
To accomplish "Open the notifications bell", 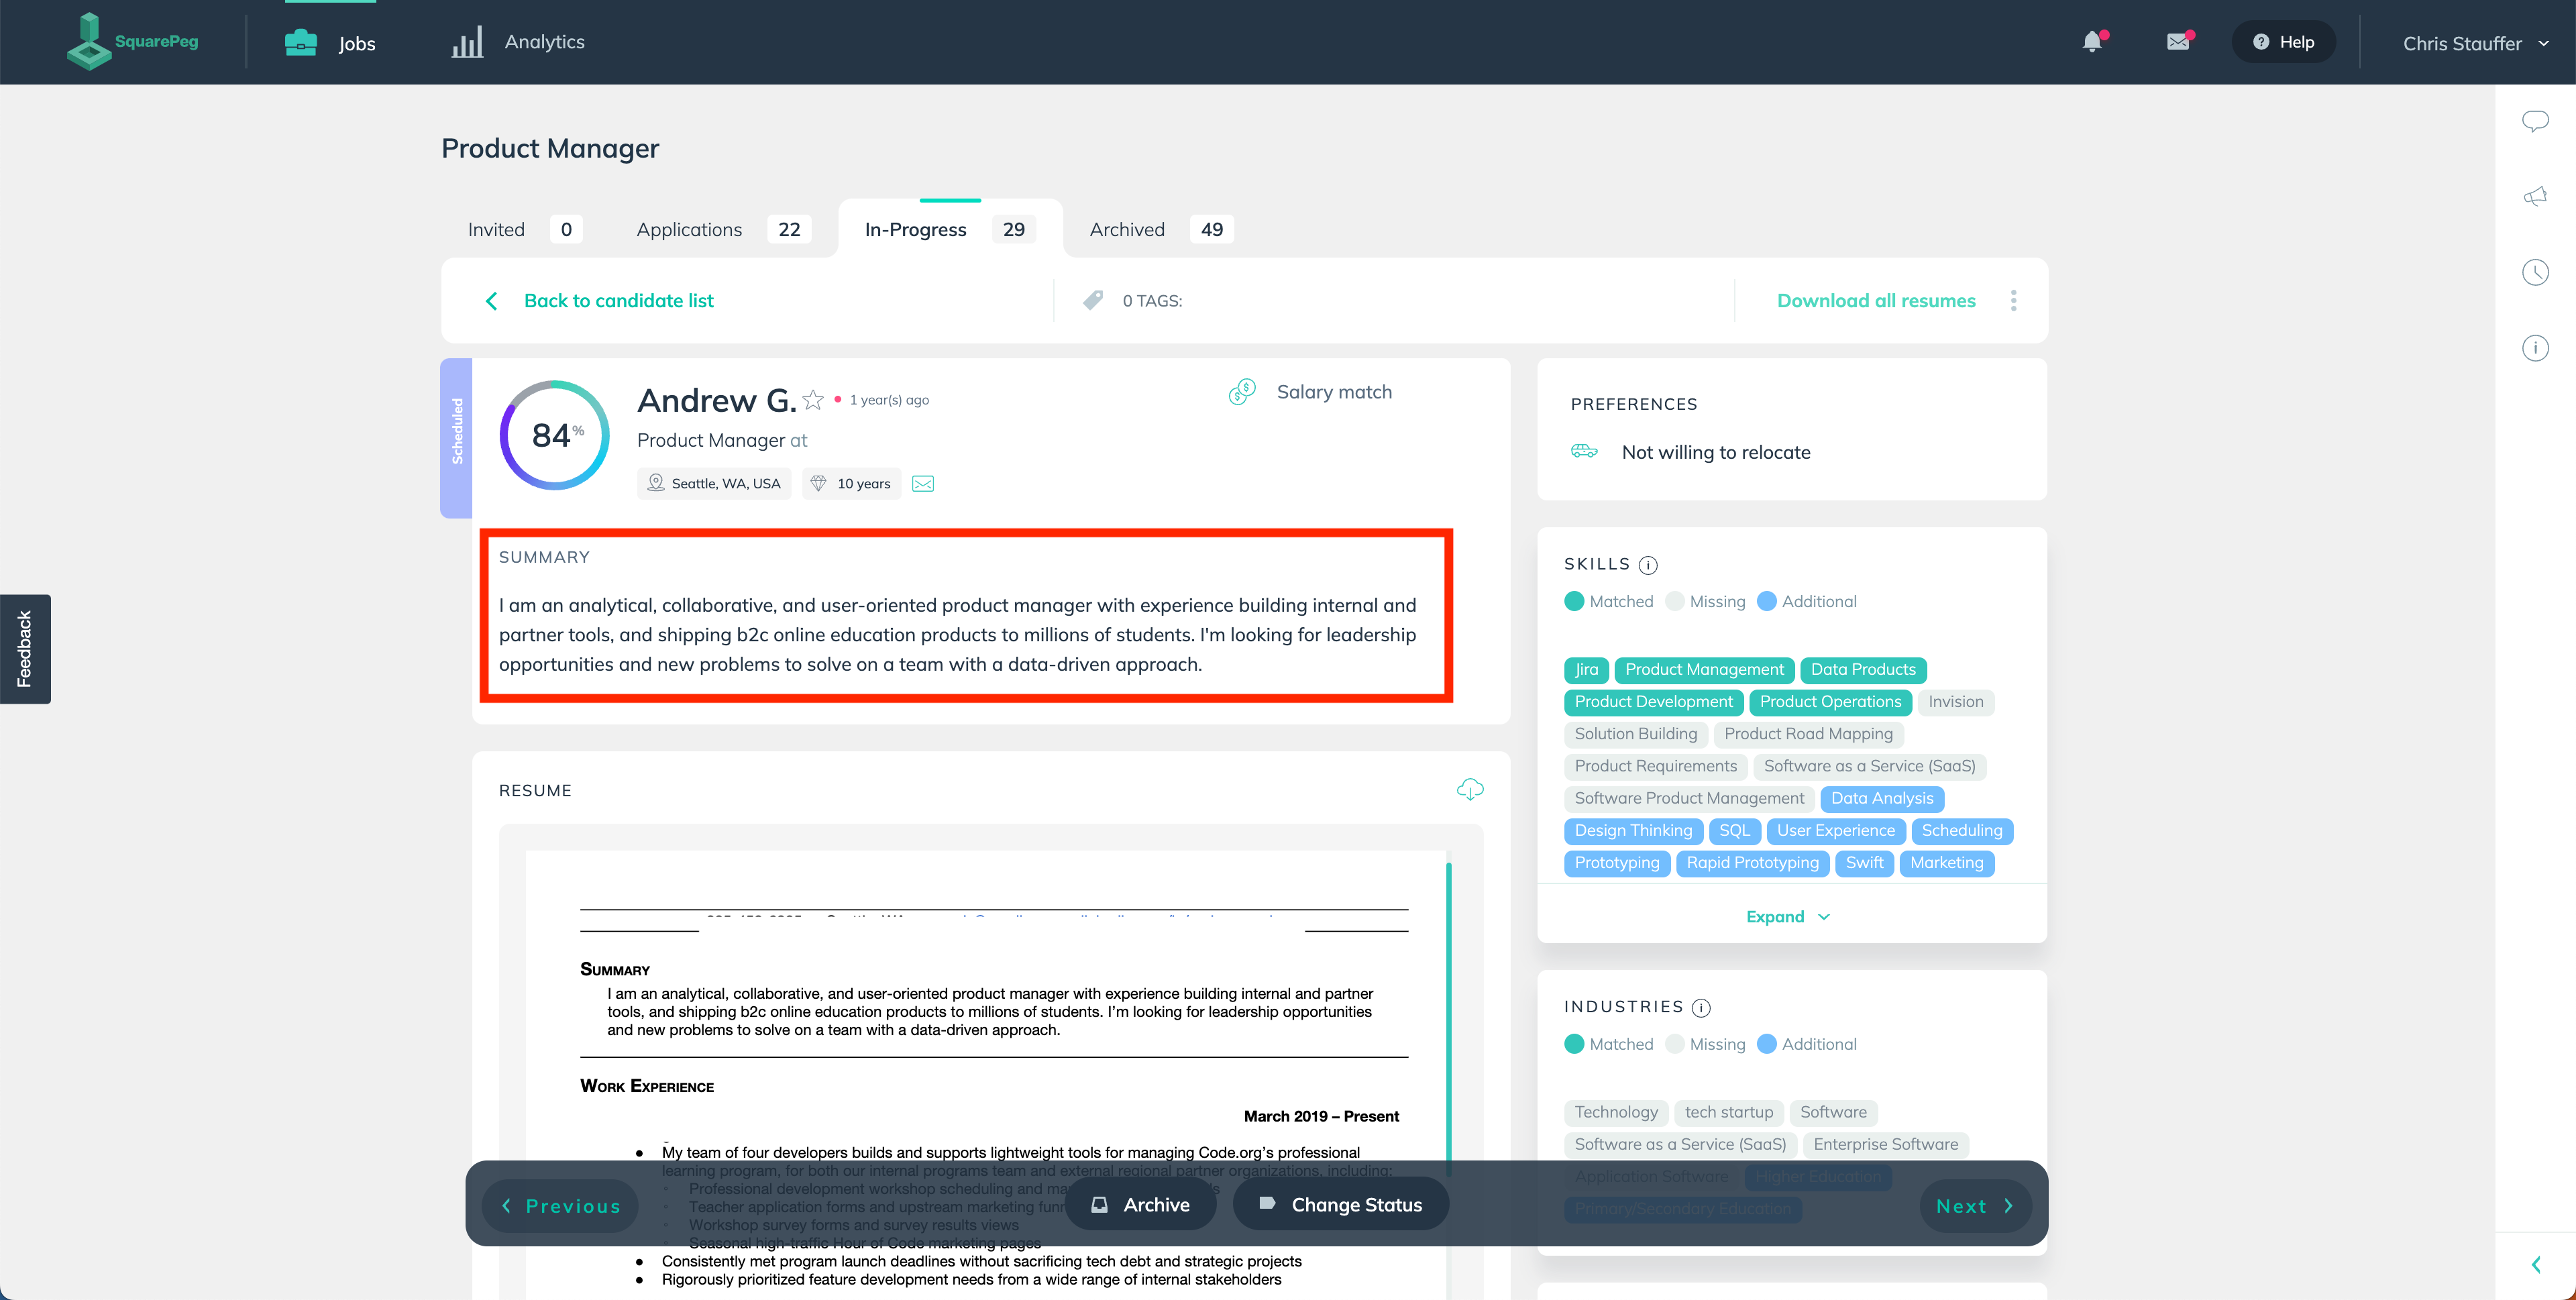I will pyautogui.click(x=2092, y=42).
